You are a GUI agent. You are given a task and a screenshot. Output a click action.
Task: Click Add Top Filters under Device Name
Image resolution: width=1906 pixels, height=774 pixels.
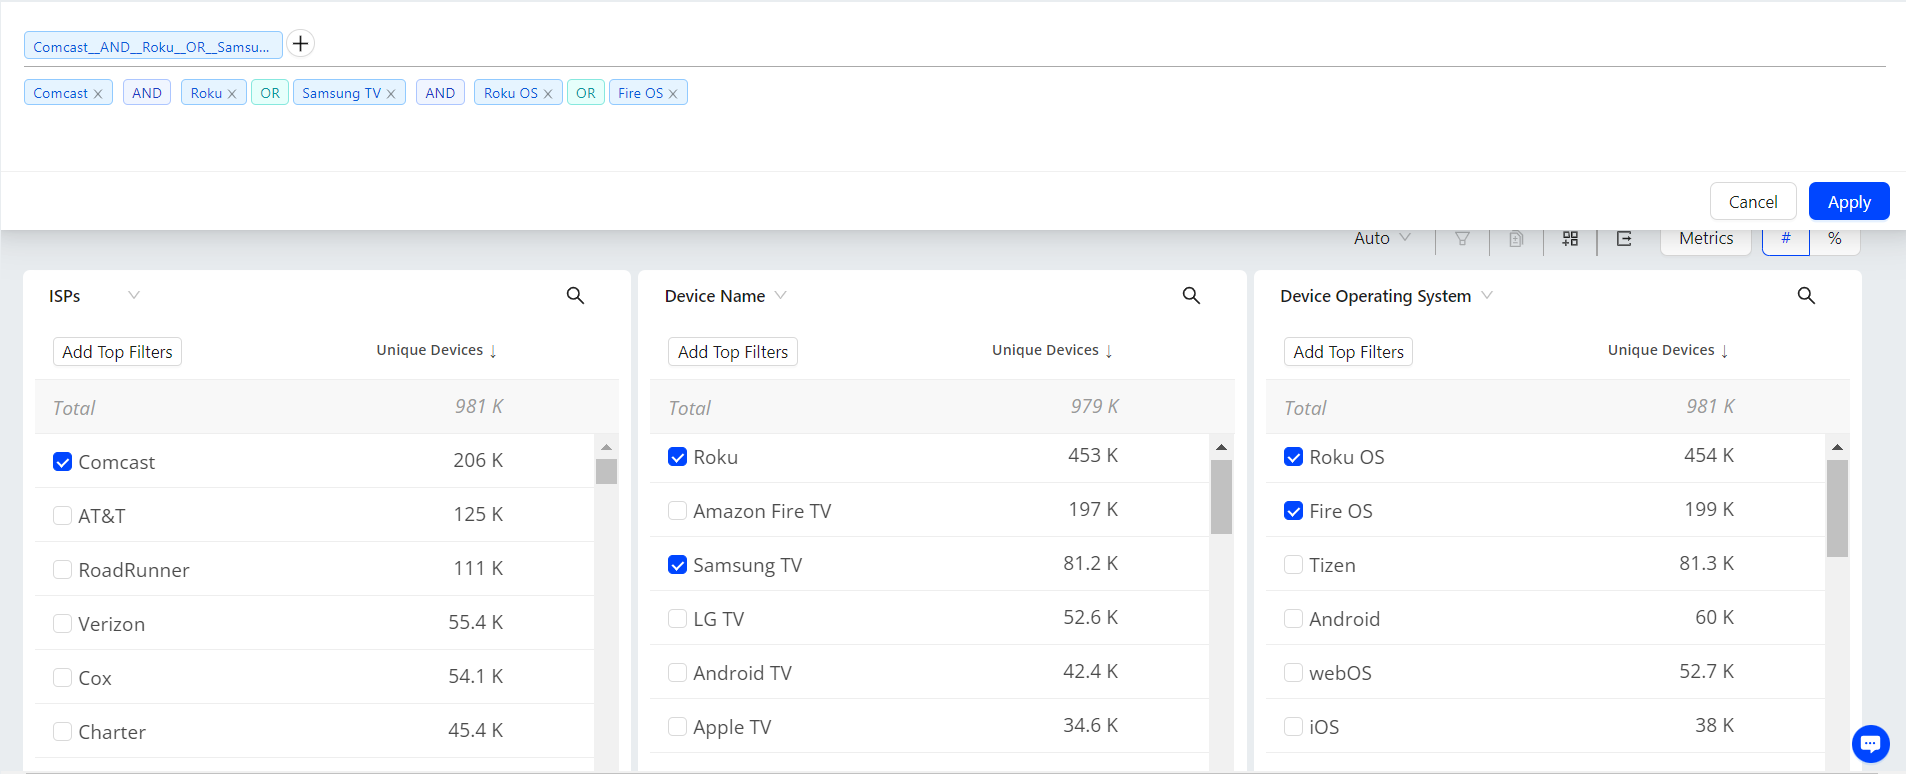(732, 352)
